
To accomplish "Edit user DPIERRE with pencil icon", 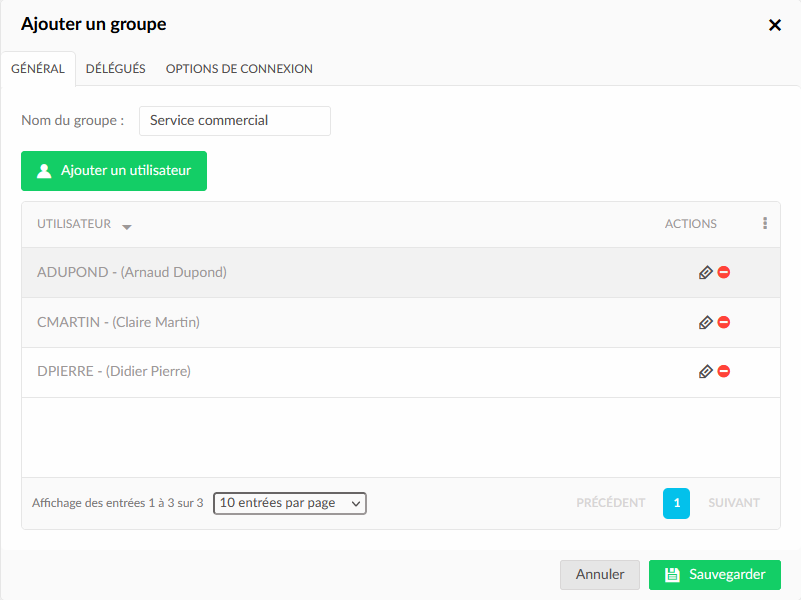I will click(705, 372).
